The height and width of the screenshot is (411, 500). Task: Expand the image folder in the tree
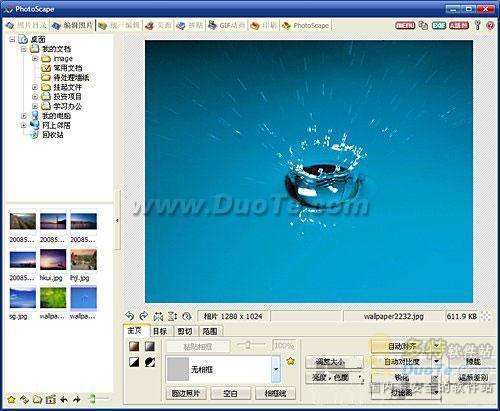click(x=35, y=59)
